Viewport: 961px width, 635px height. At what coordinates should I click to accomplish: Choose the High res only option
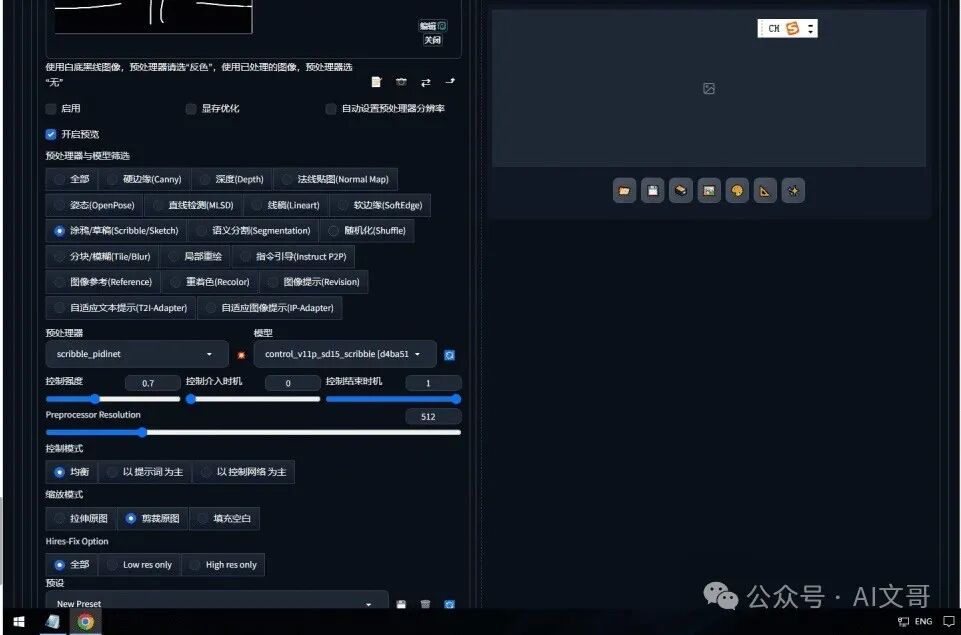coord(223,564)
